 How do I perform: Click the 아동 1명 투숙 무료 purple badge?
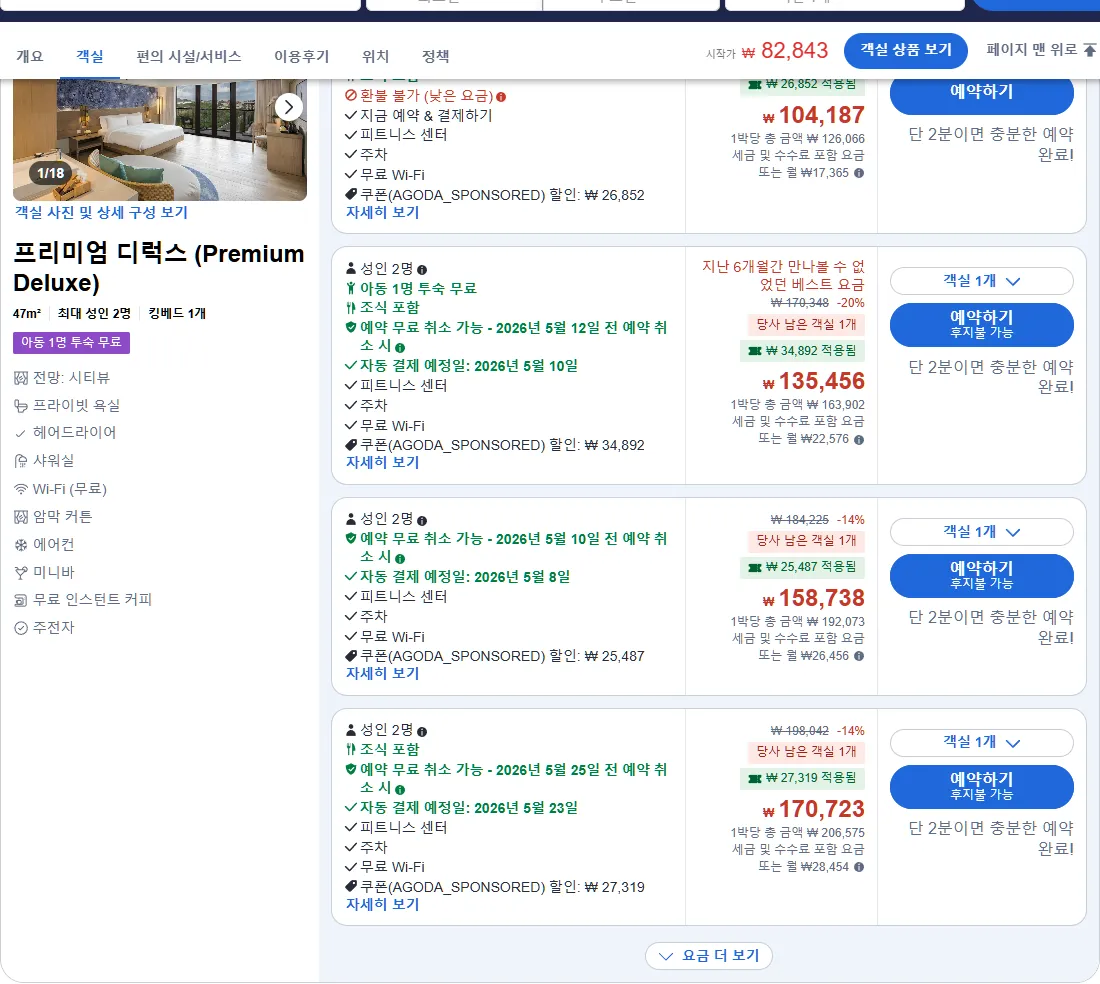(x=71, y=342)
